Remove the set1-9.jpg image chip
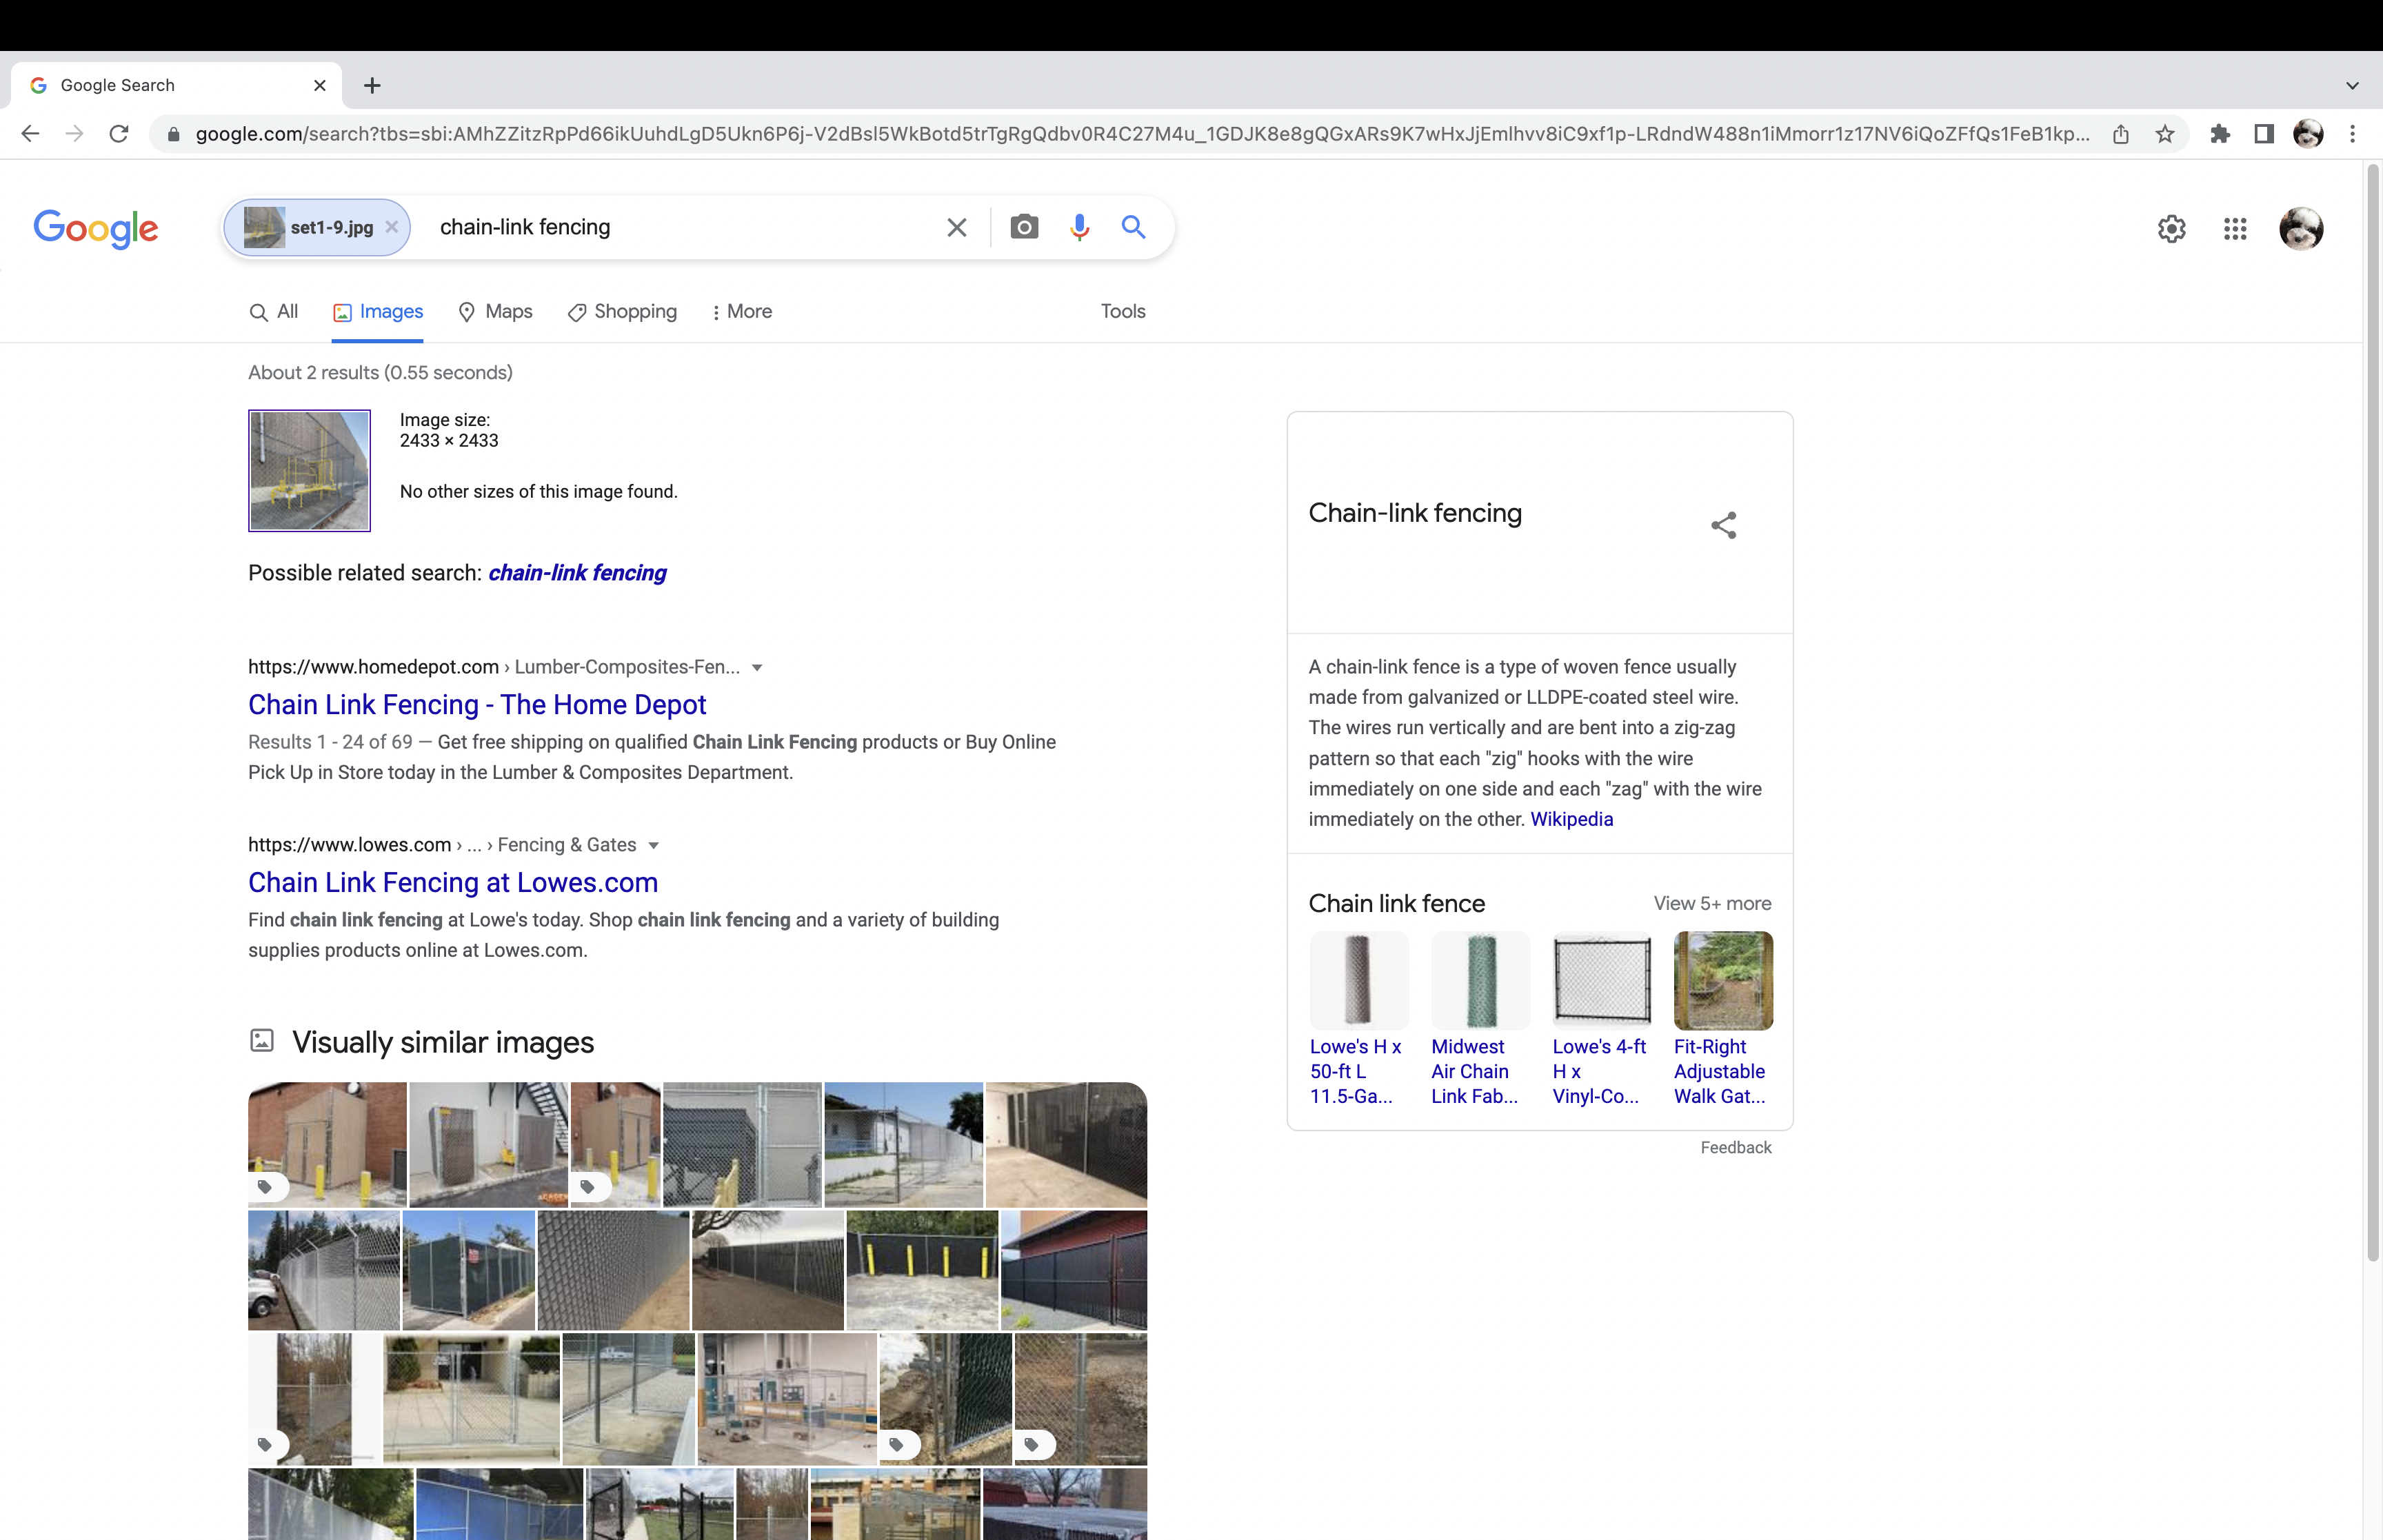Image resolution: width=2383 pixels, height=1540 pixels. pos(392,227)
